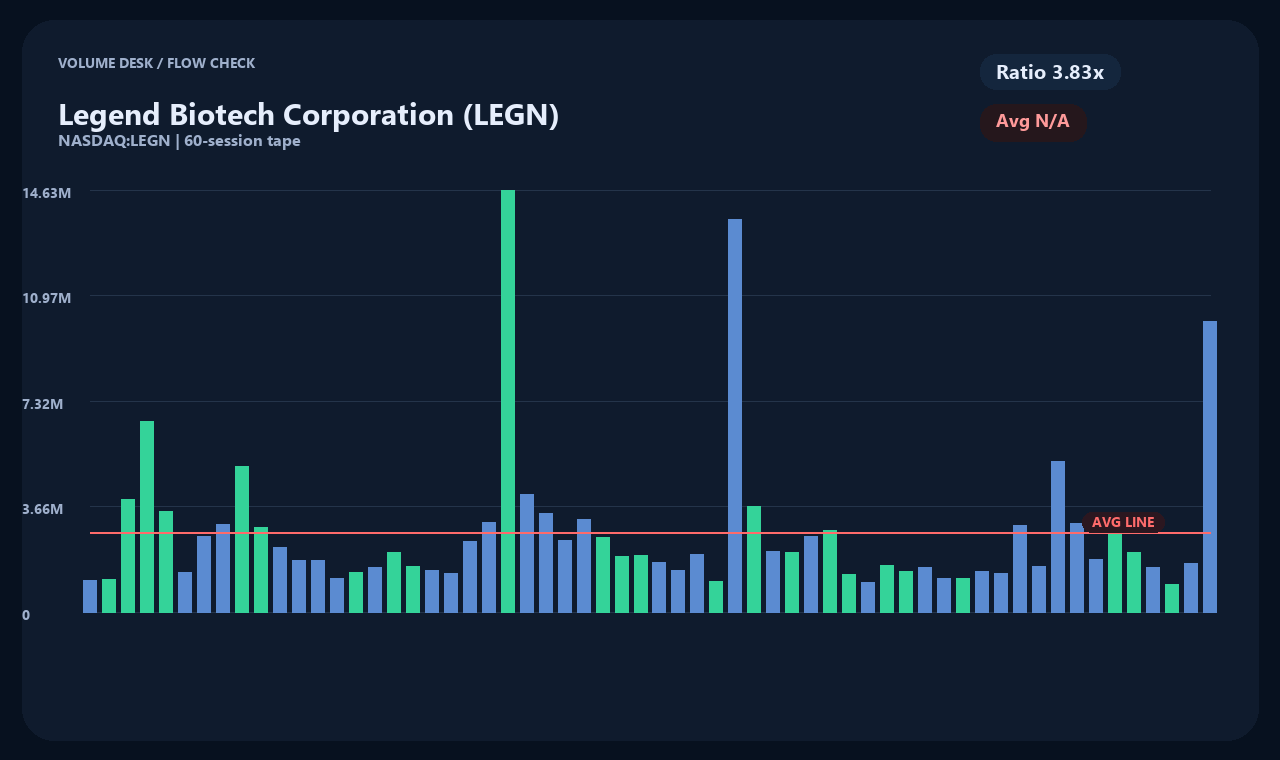Click the 7.32M axis label
Image resolution: width=1280 pixels, height=760 pixels.
[43, 404]
